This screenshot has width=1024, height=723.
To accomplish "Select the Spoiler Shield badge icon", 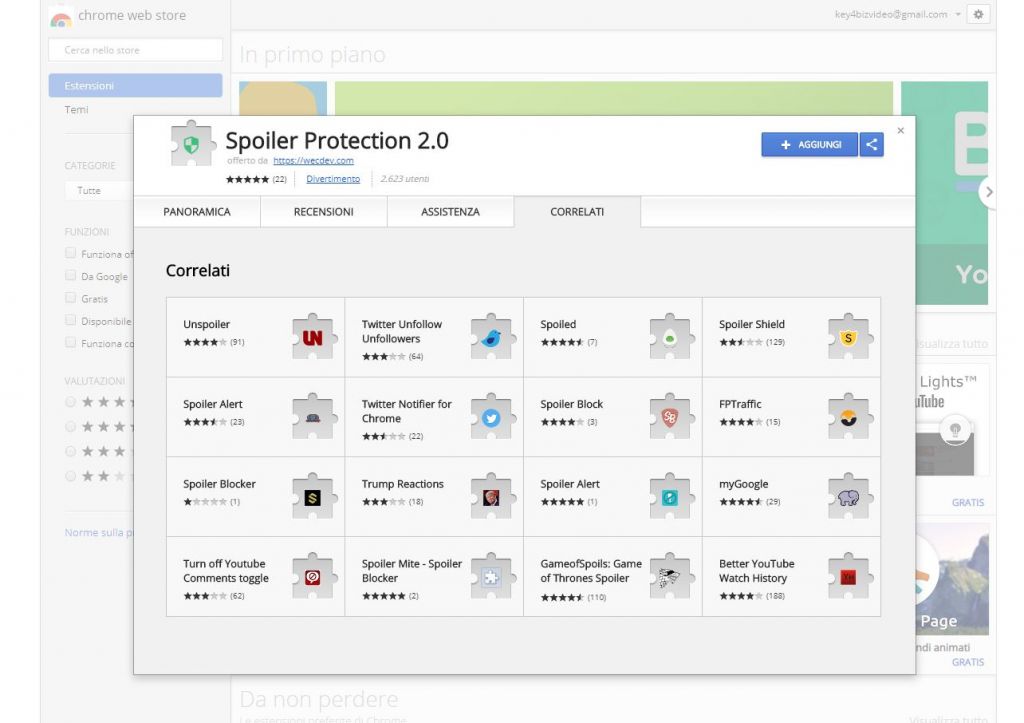I will click(849, 337).
